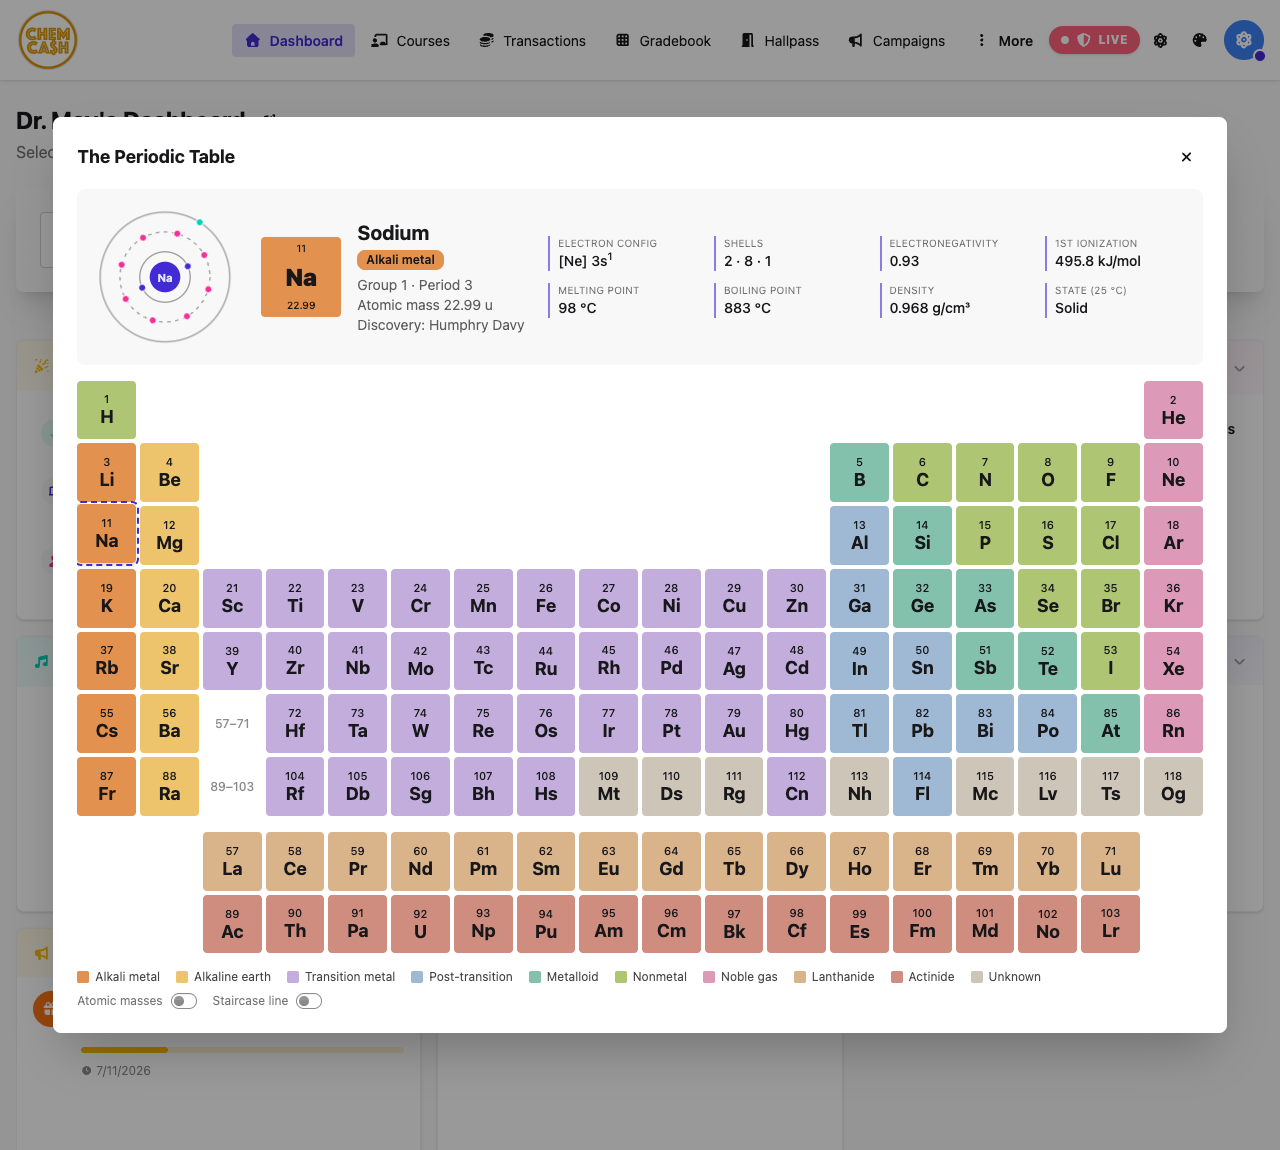Open the Courses tab
The height and width of the screenshot is (1150, 1280).
tap(411, 41)
